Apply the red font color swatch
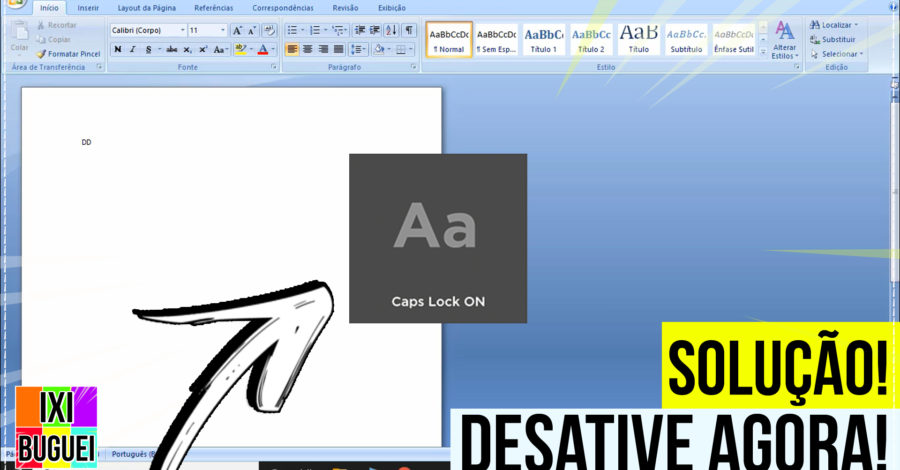The height and width of the screenshot is (470, 900). pyautogui.click(x=262, y=49)
